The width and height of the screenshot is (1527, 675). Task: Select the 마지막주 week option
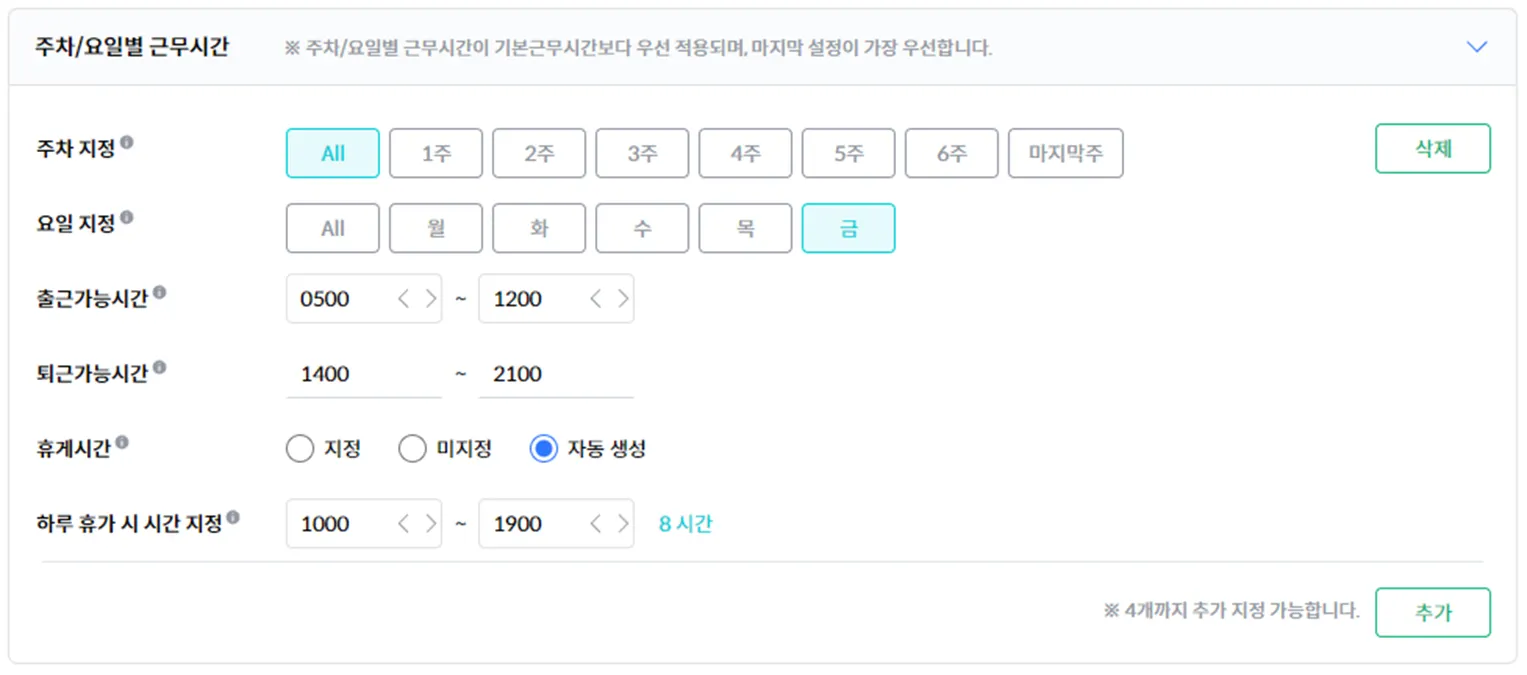1065,154
